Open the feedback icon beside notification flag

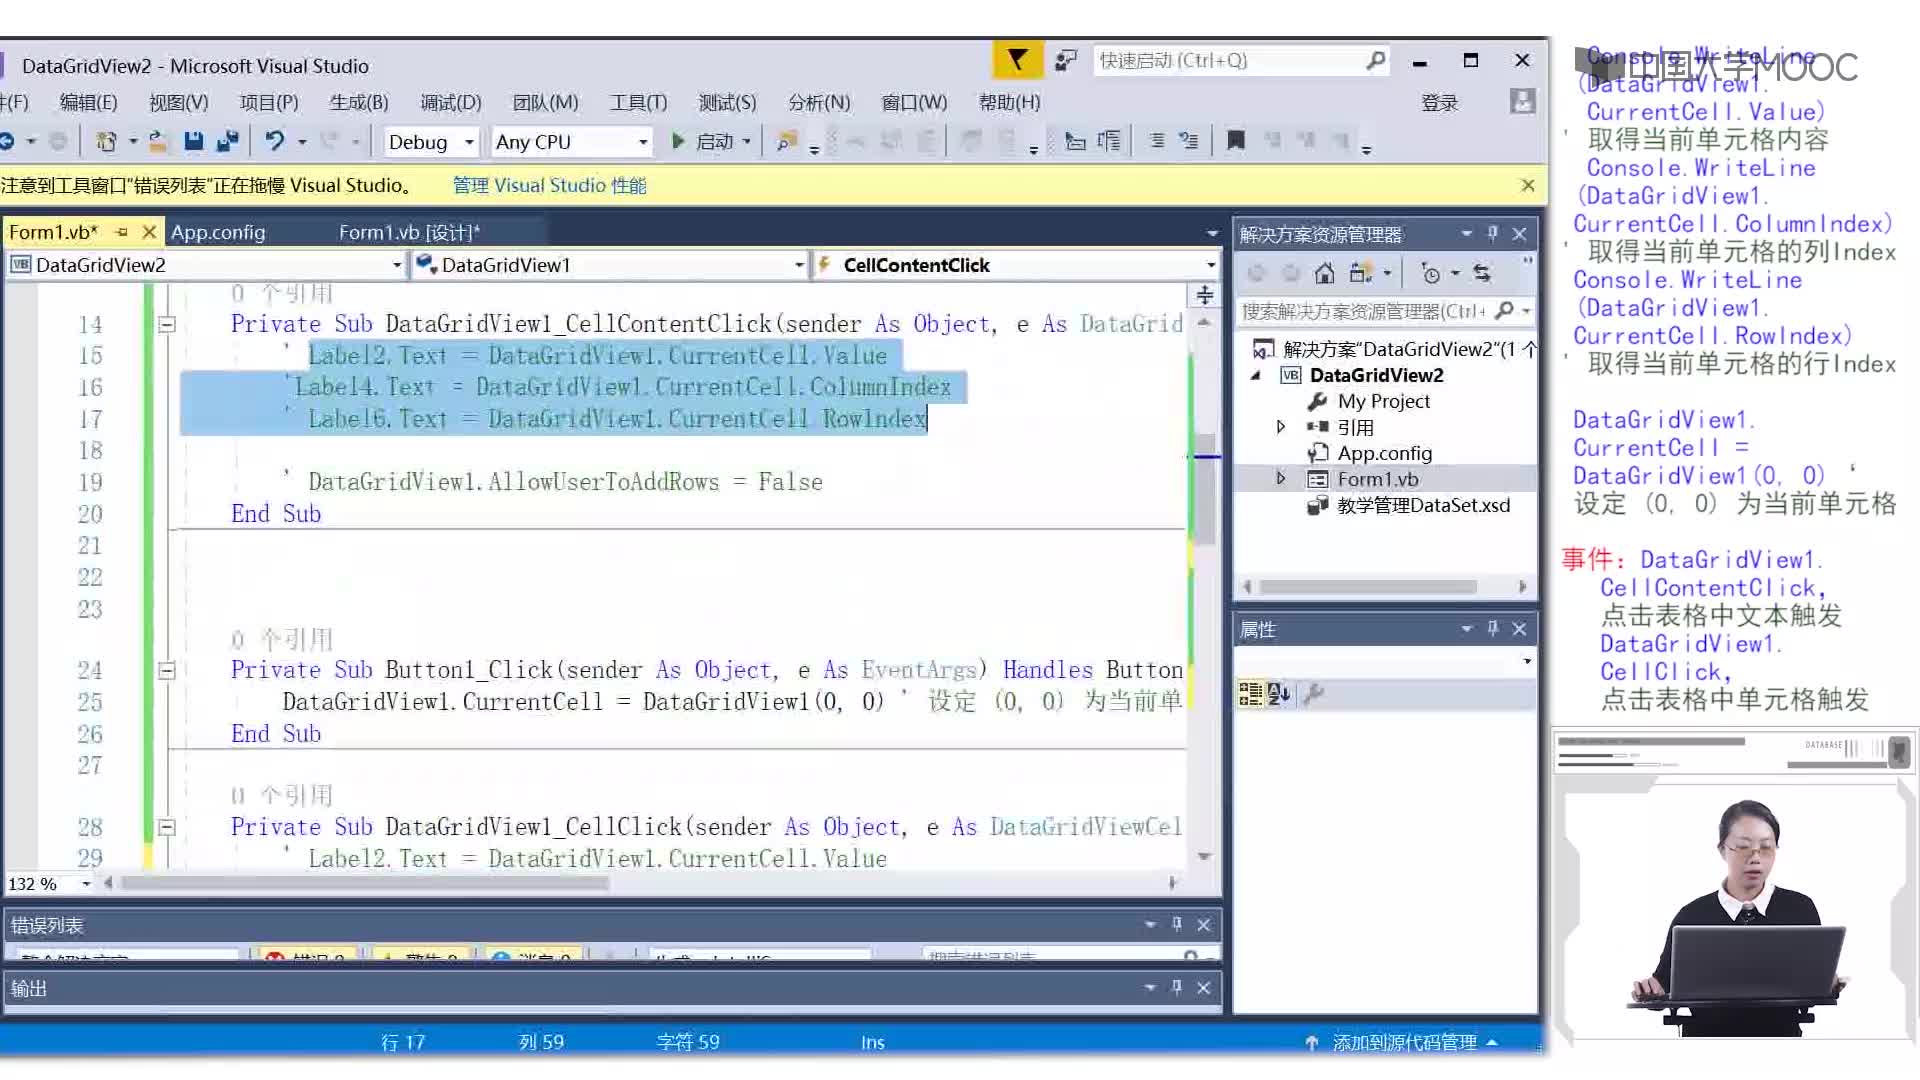(1066, 60)
